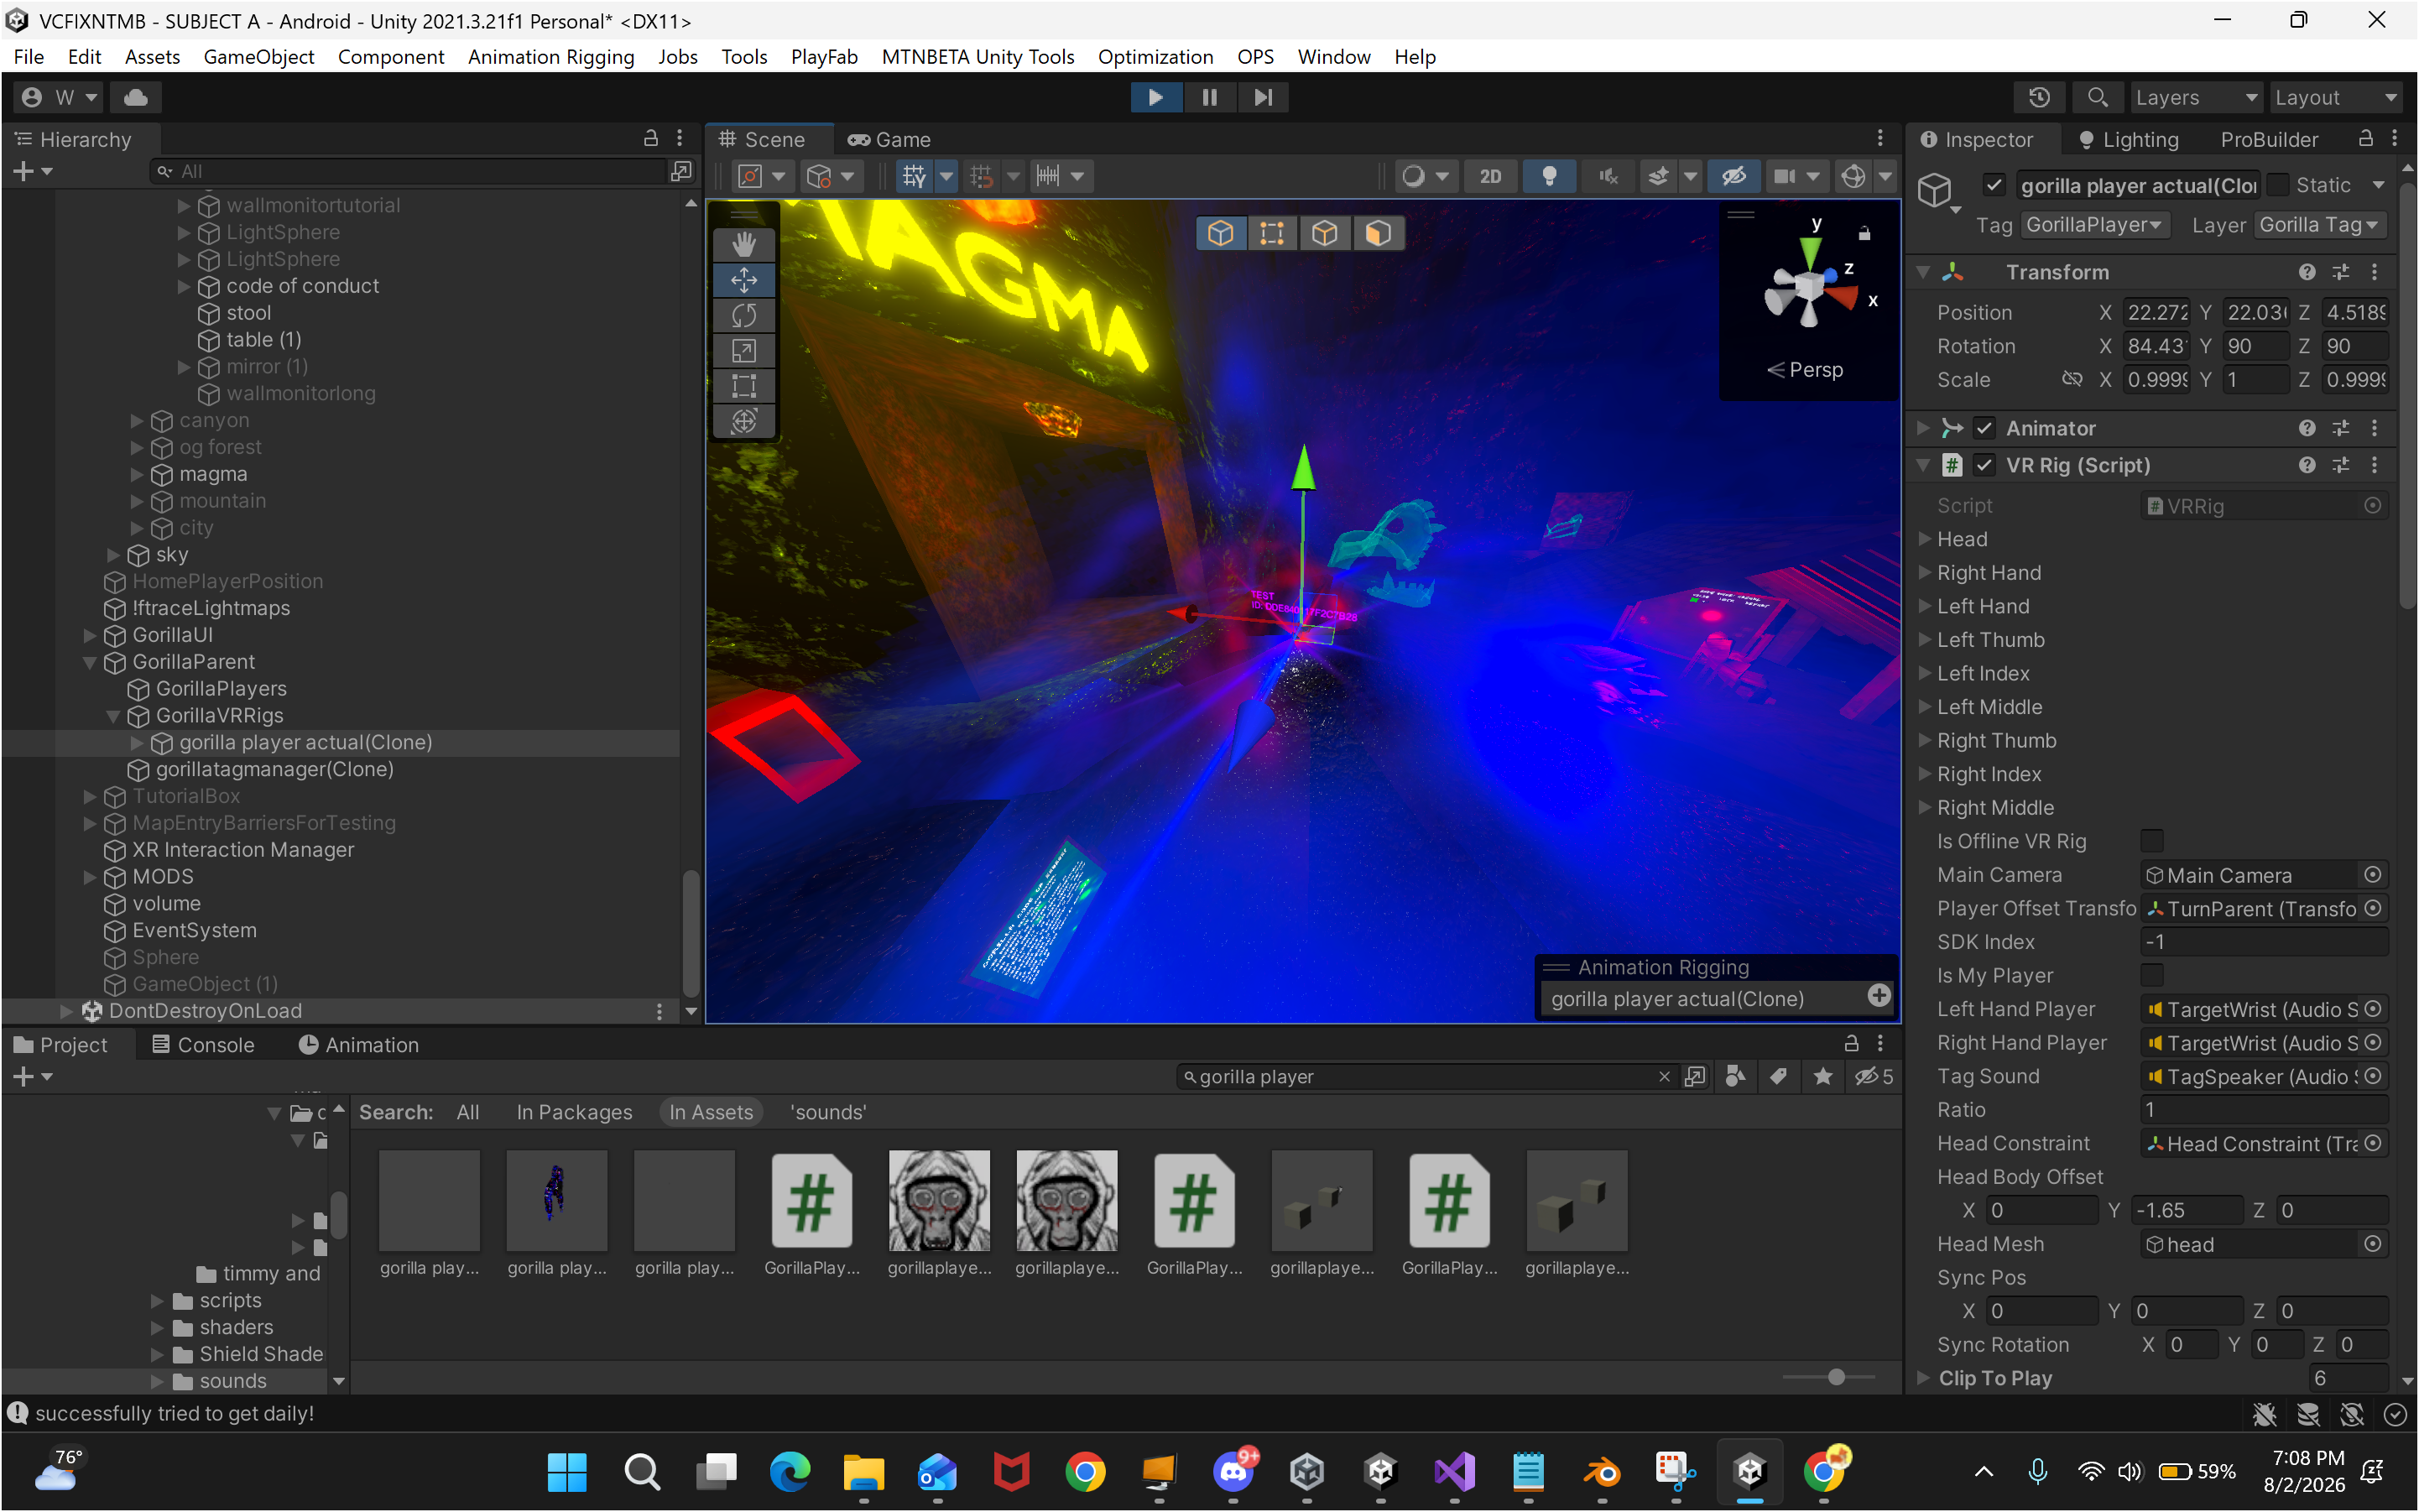Toggle gorilla player actual active checkbox
2419x1512 pixels.
[1994, 185]
